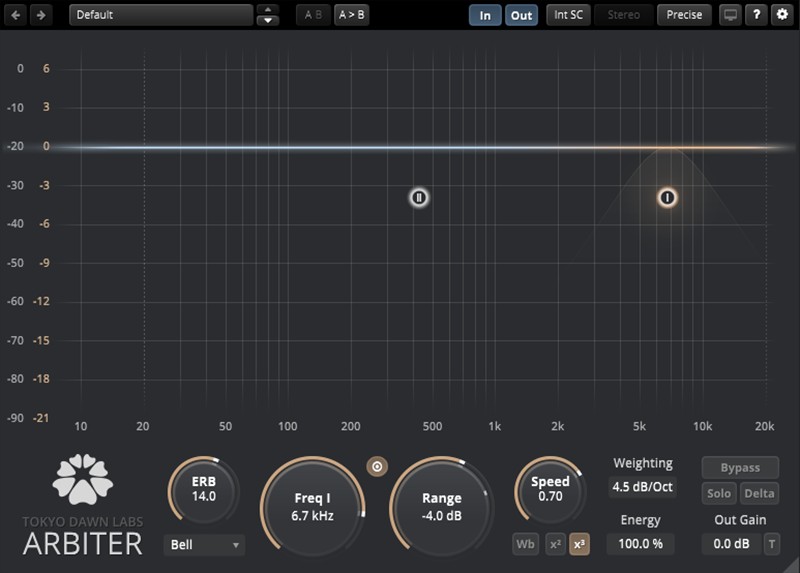Open the display monitor options icon
Image resolution: width=800 pixels, height=573 pixels.
[x=730, y=15]
